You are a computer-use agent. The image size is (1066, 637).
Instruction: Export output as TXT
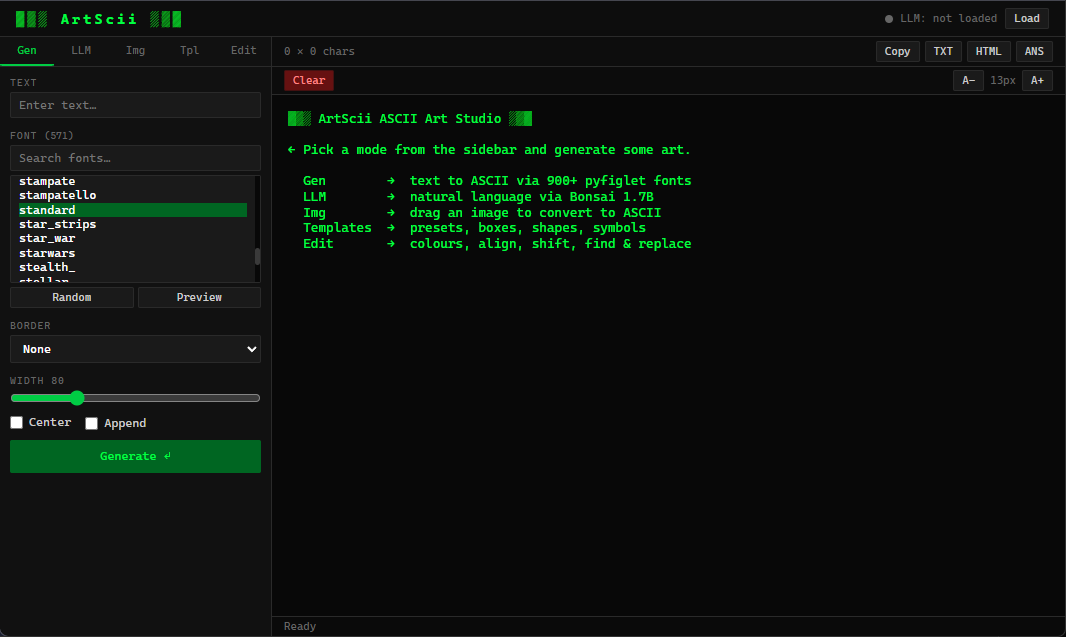pos(943,52)
